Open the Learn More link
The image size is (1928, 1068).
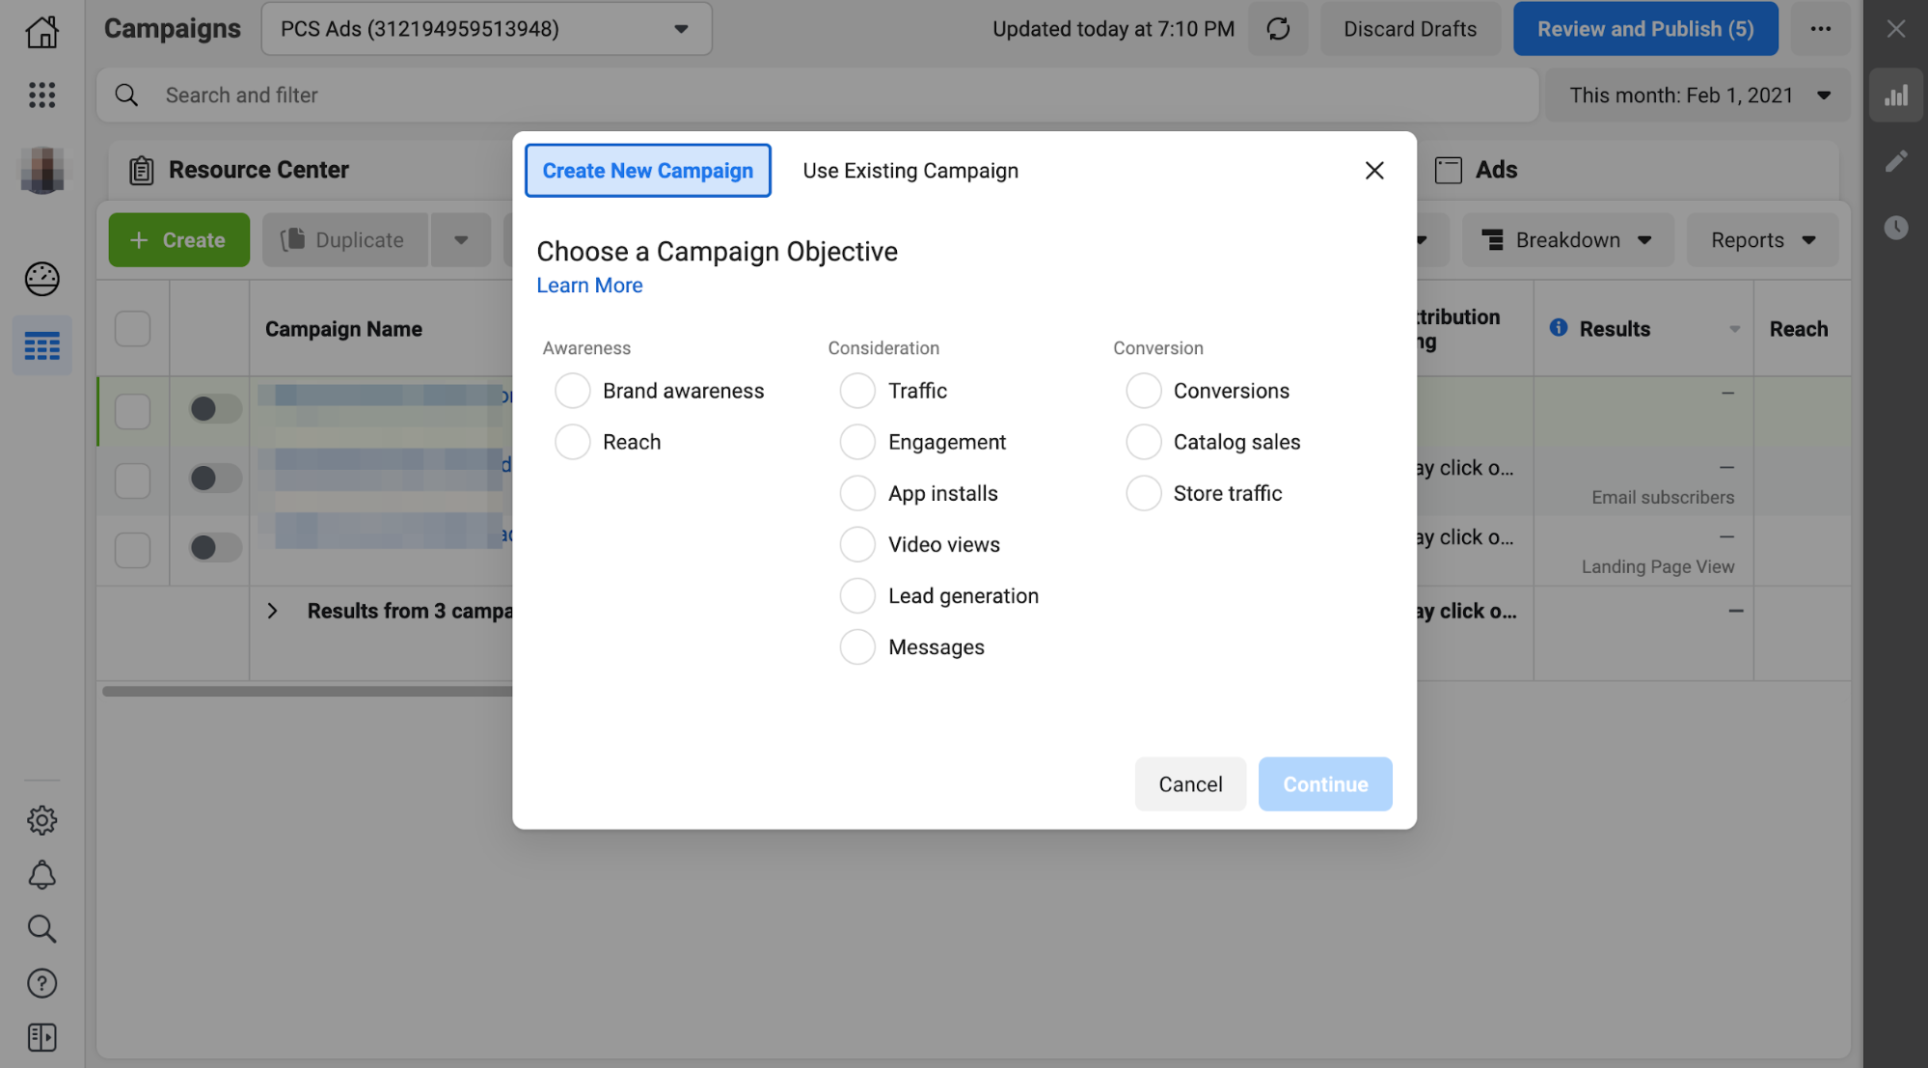coord(589,285)
